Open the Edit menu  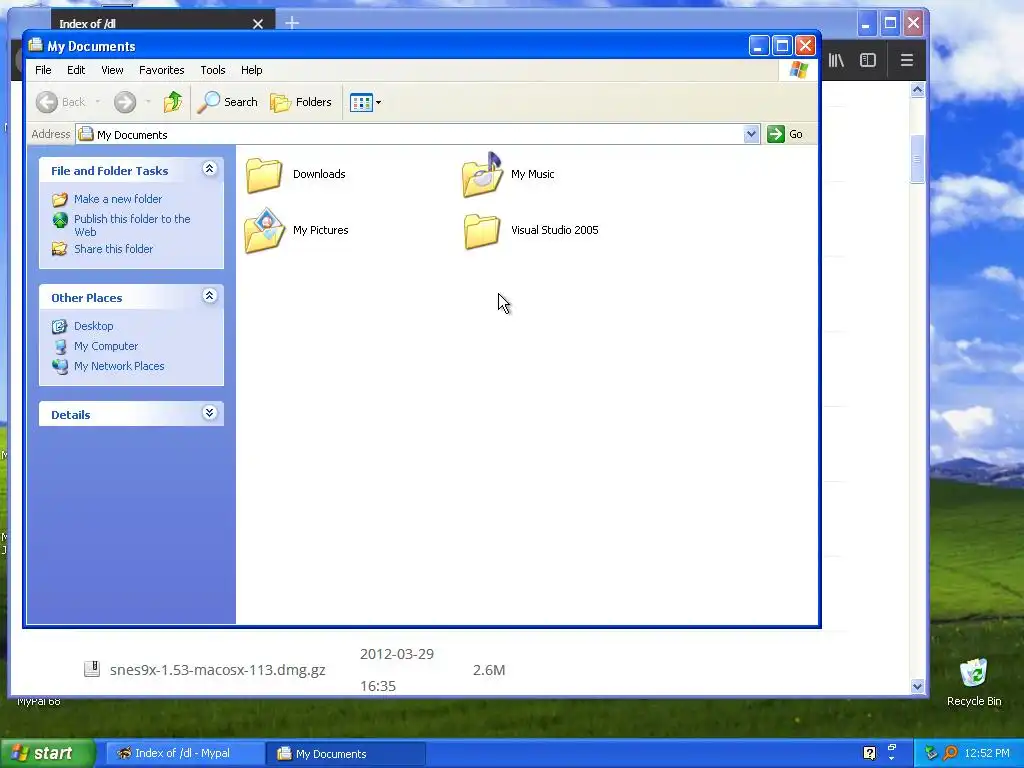(76, 70)
